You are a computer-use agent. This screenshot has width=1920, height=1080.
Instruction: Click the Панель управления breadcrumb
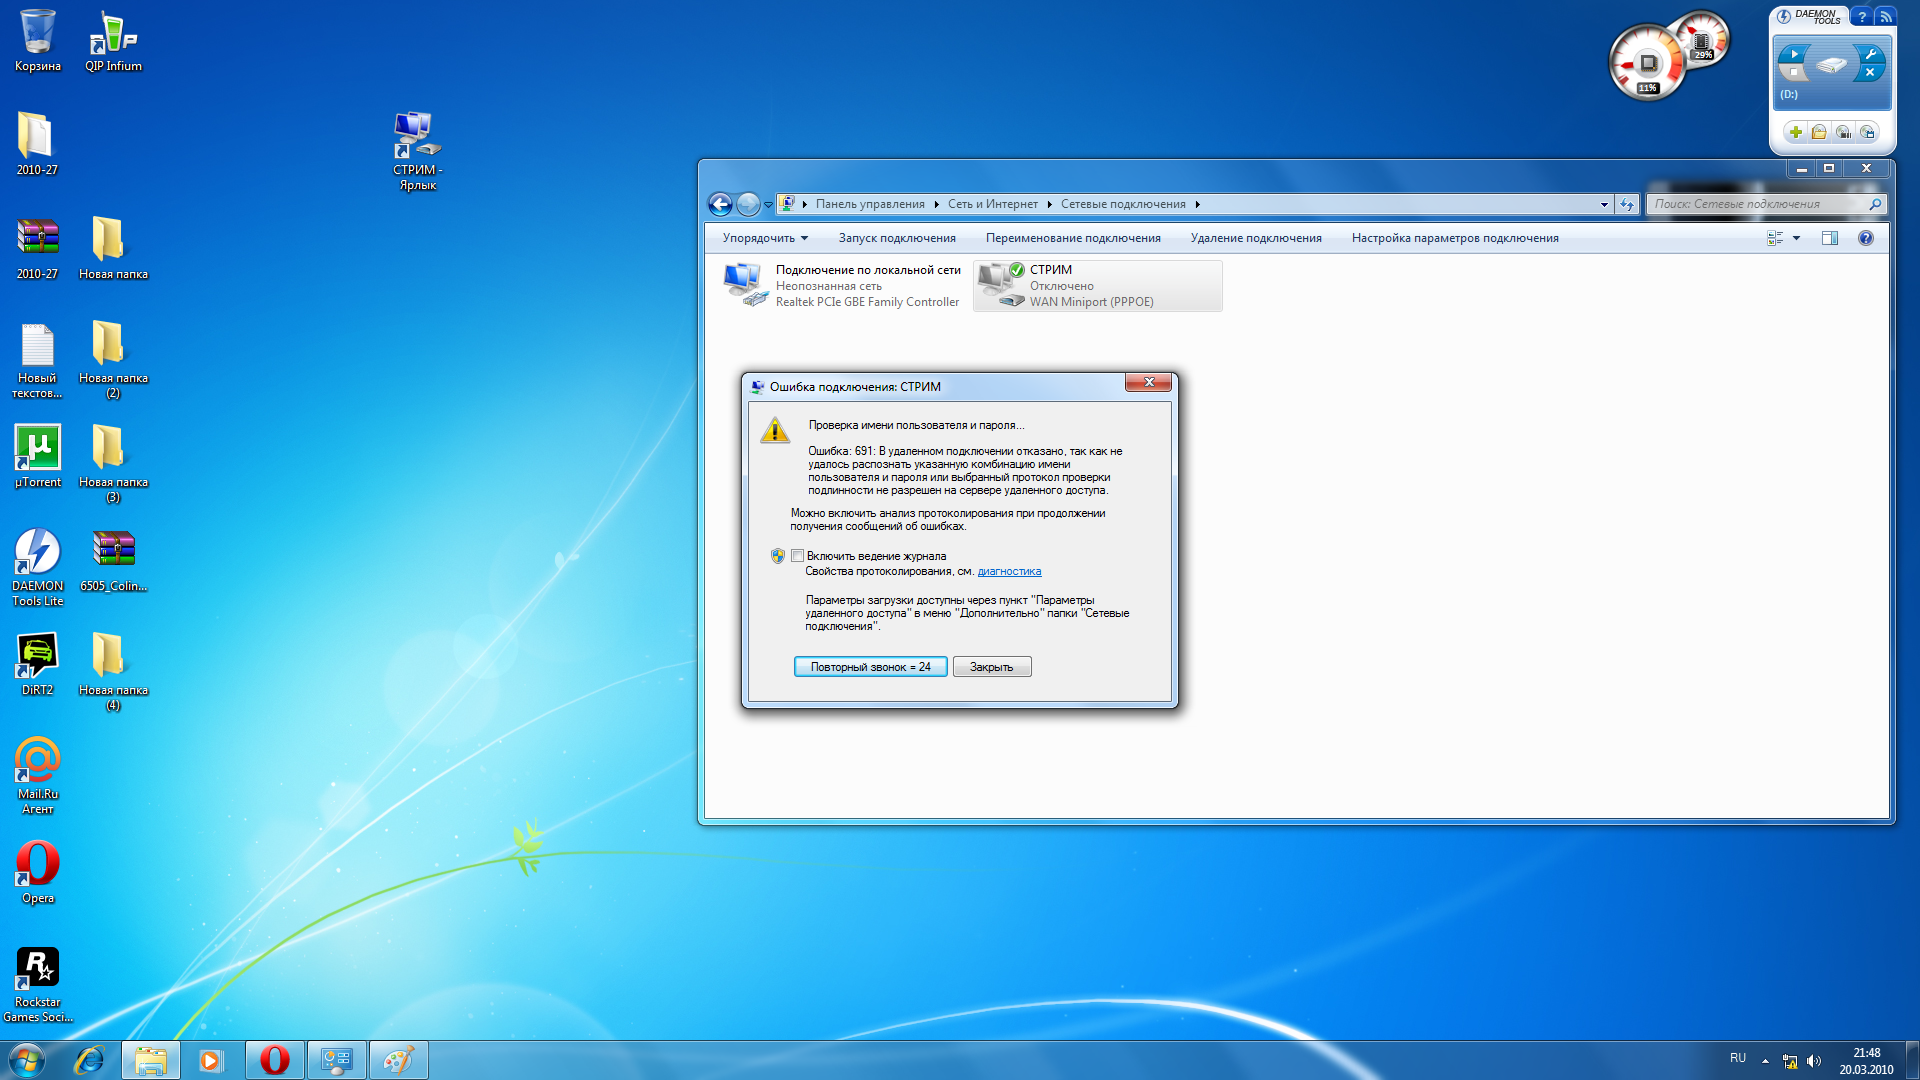[870, 204]
